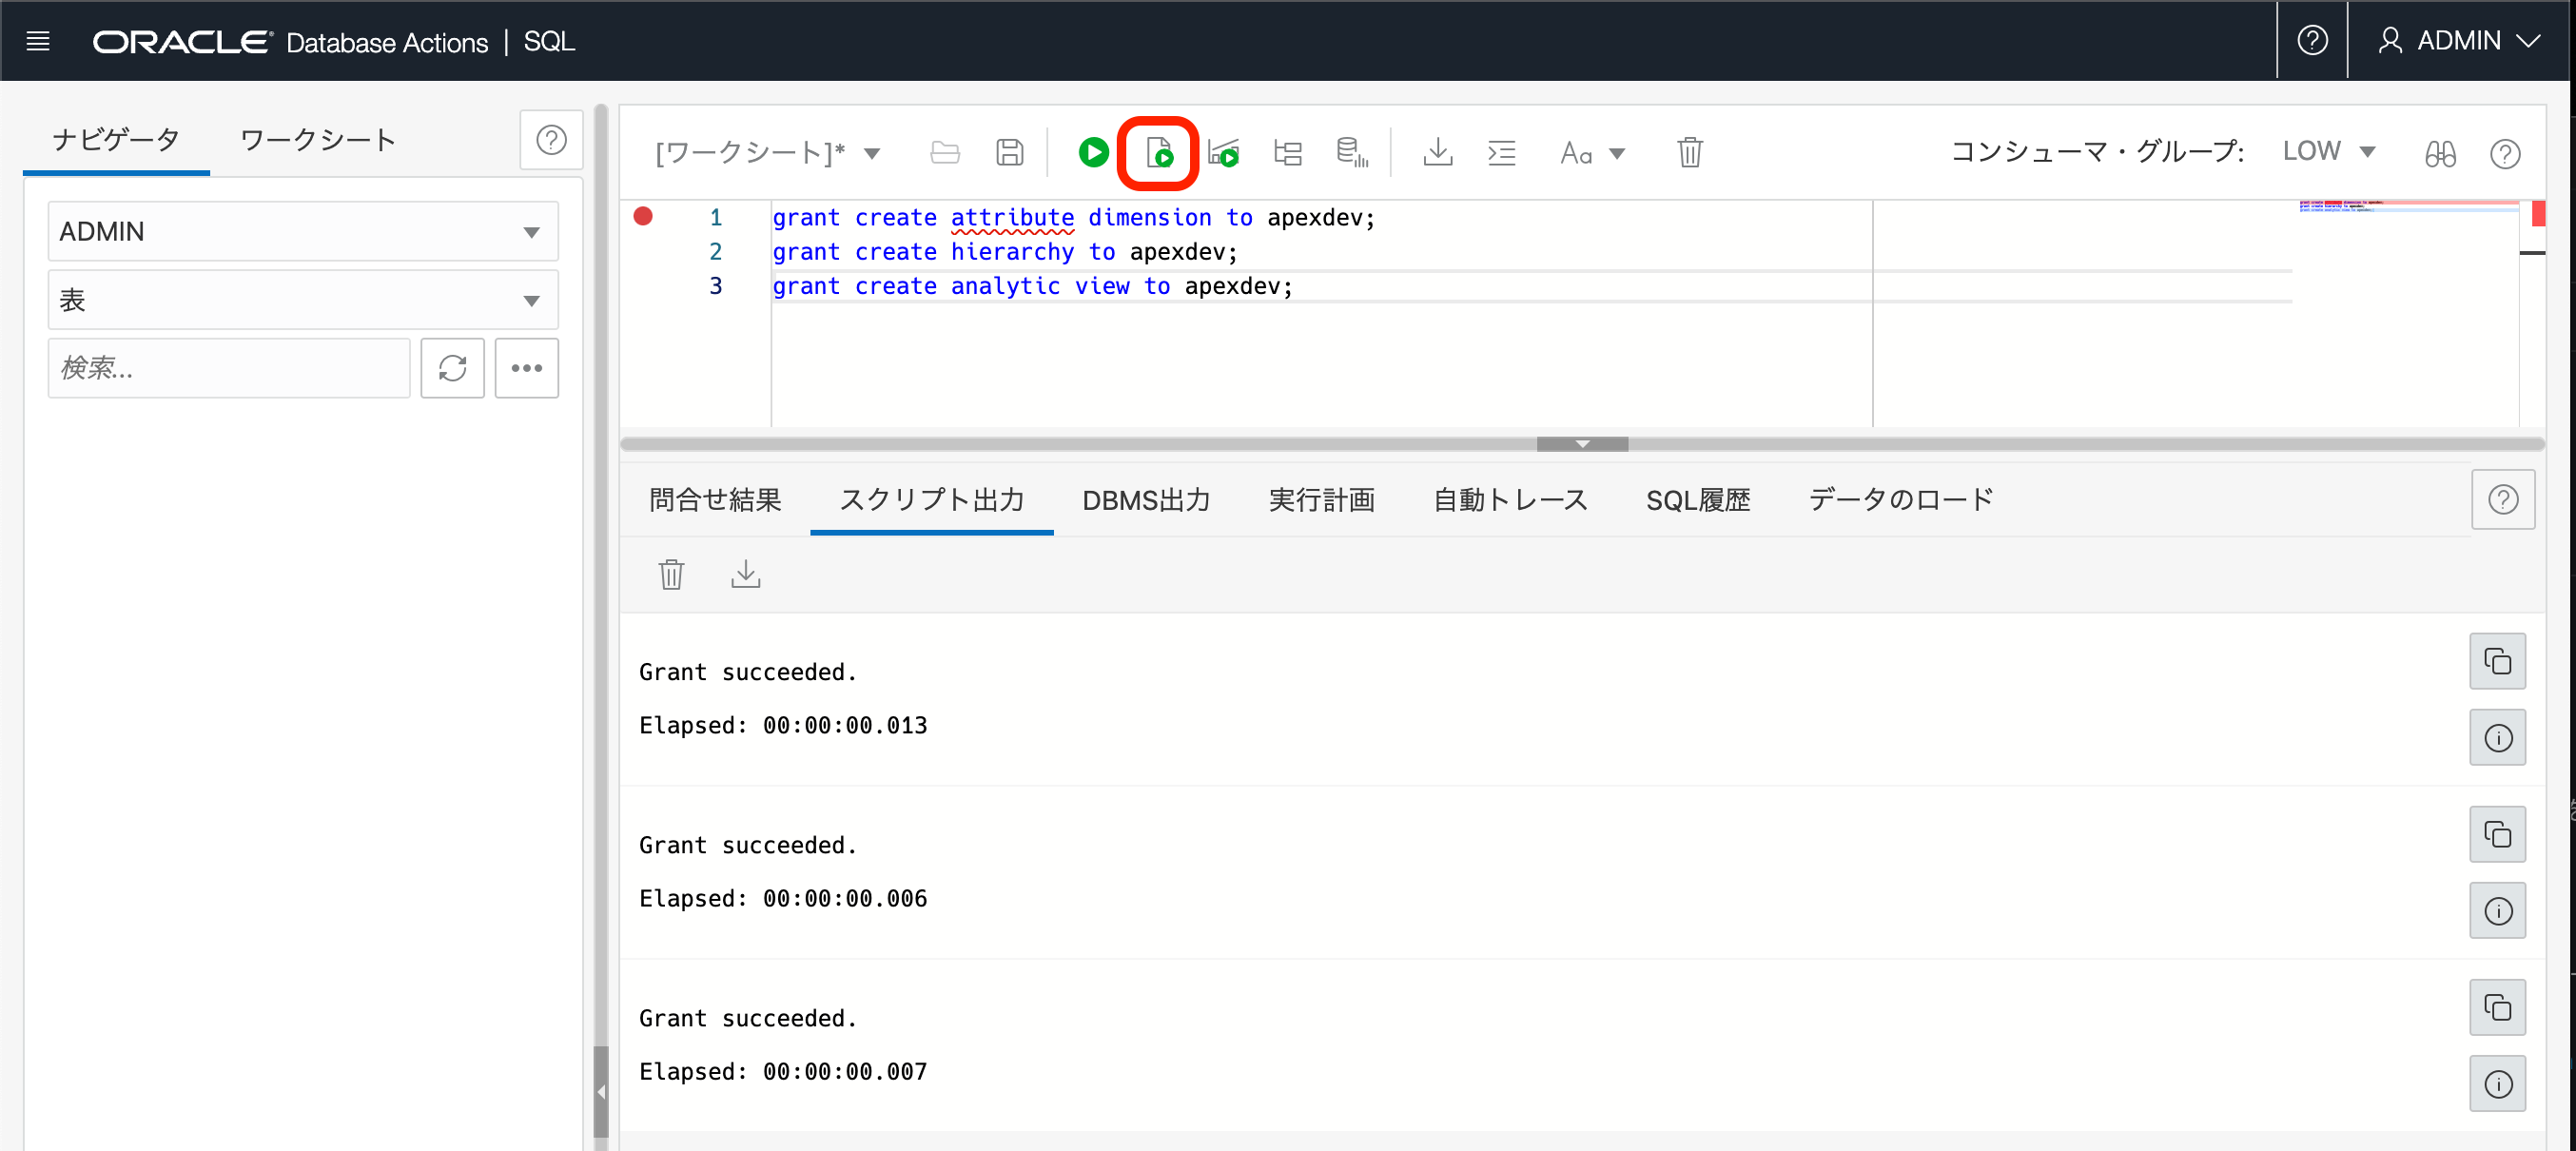Copy the first Grant succeeded output
The height and width of the screenshot is (1151, 2576).
2496,661
